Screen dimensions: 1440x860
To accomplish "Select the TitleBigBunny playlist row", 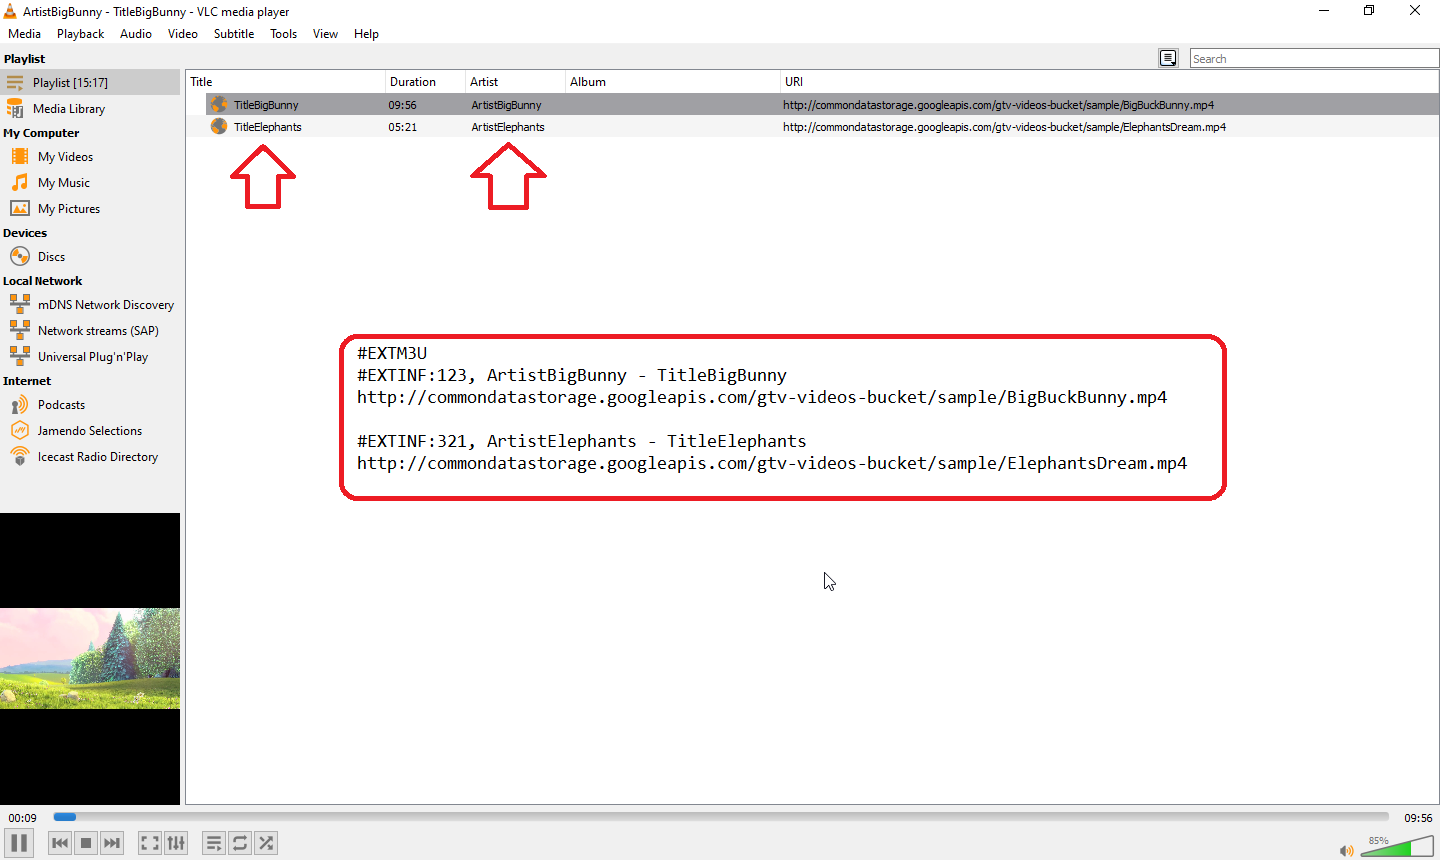I will click(x=812, y=105).
